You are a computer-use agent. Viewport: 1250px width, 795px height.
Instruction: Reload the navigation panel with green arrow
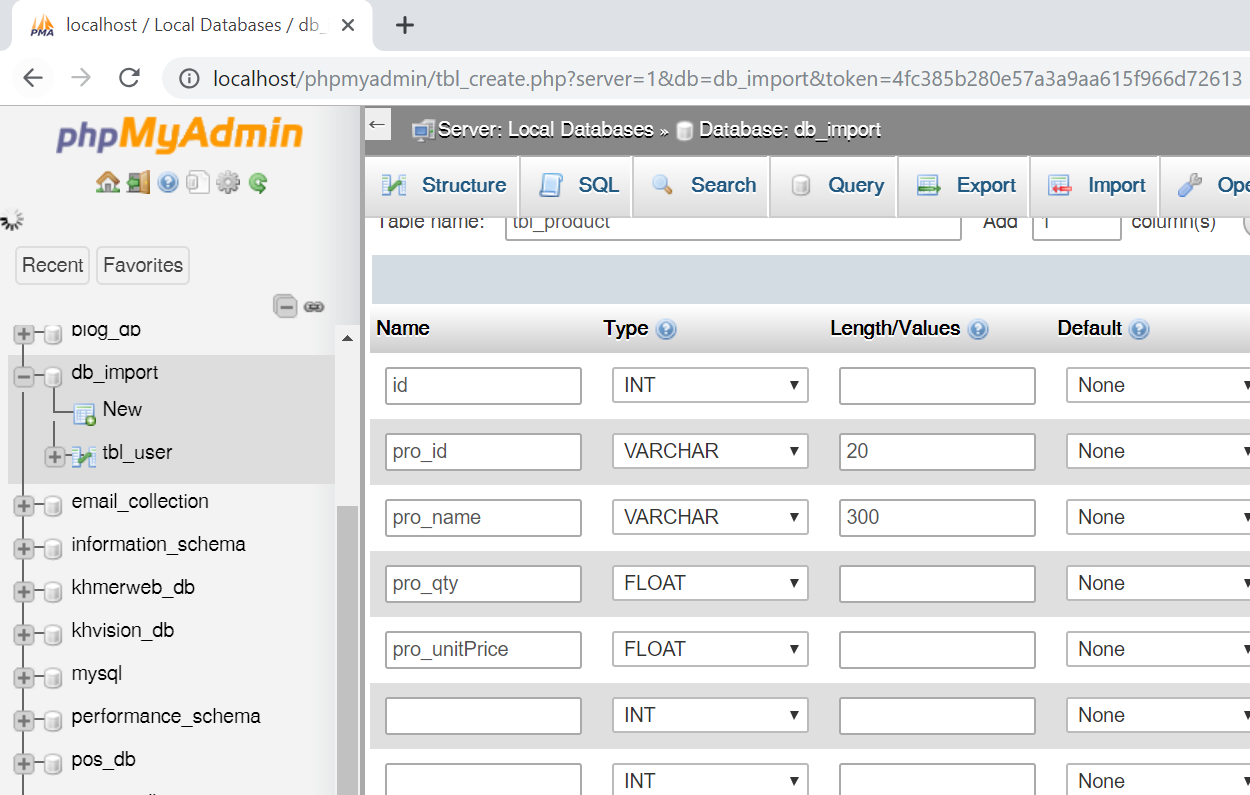click(x=258, y=182)
